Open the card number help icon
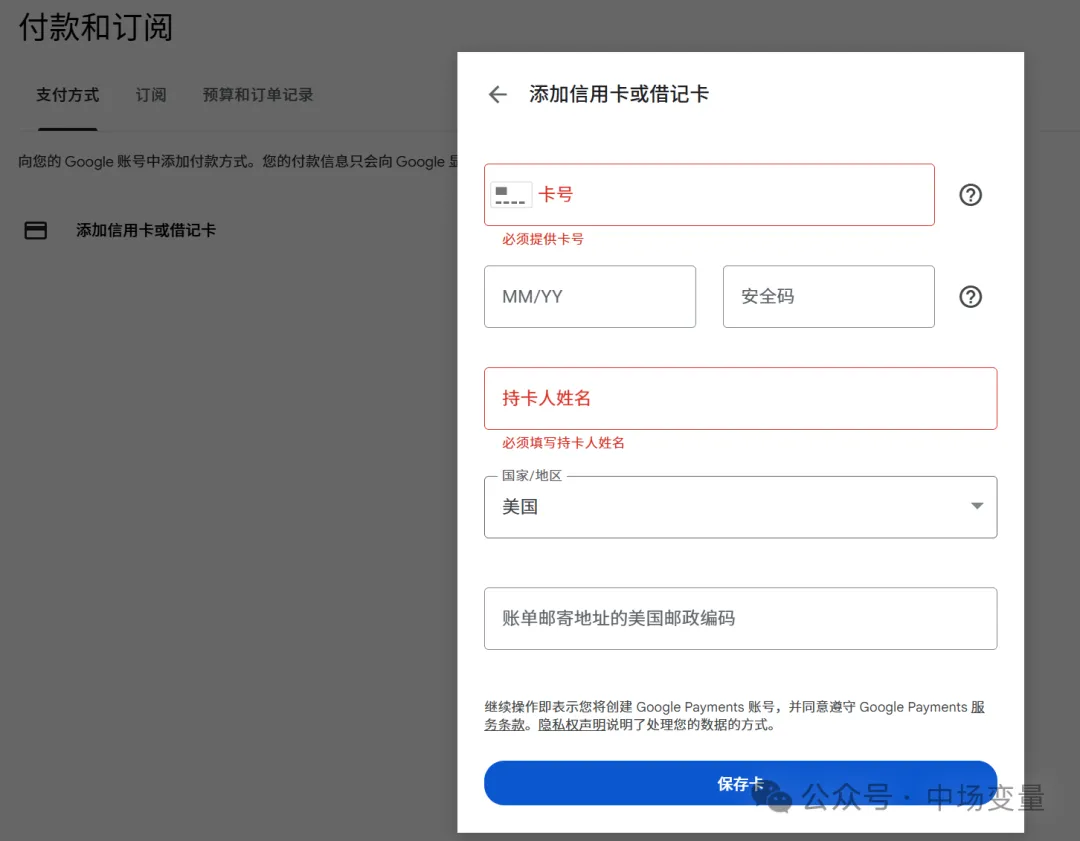The image size is (1080, 841). click(x=970, y=195)
